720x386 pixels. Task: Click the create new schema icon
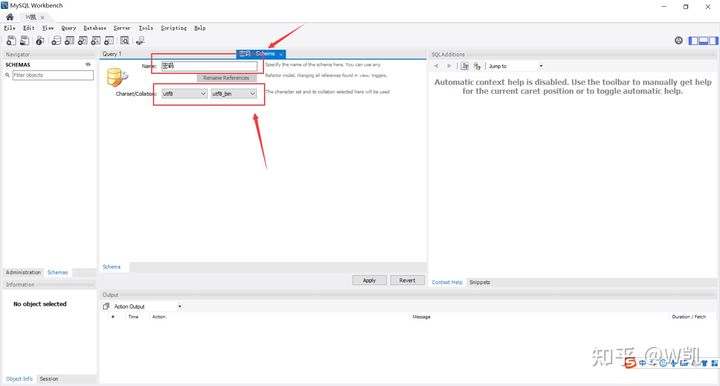click(56, 41)
